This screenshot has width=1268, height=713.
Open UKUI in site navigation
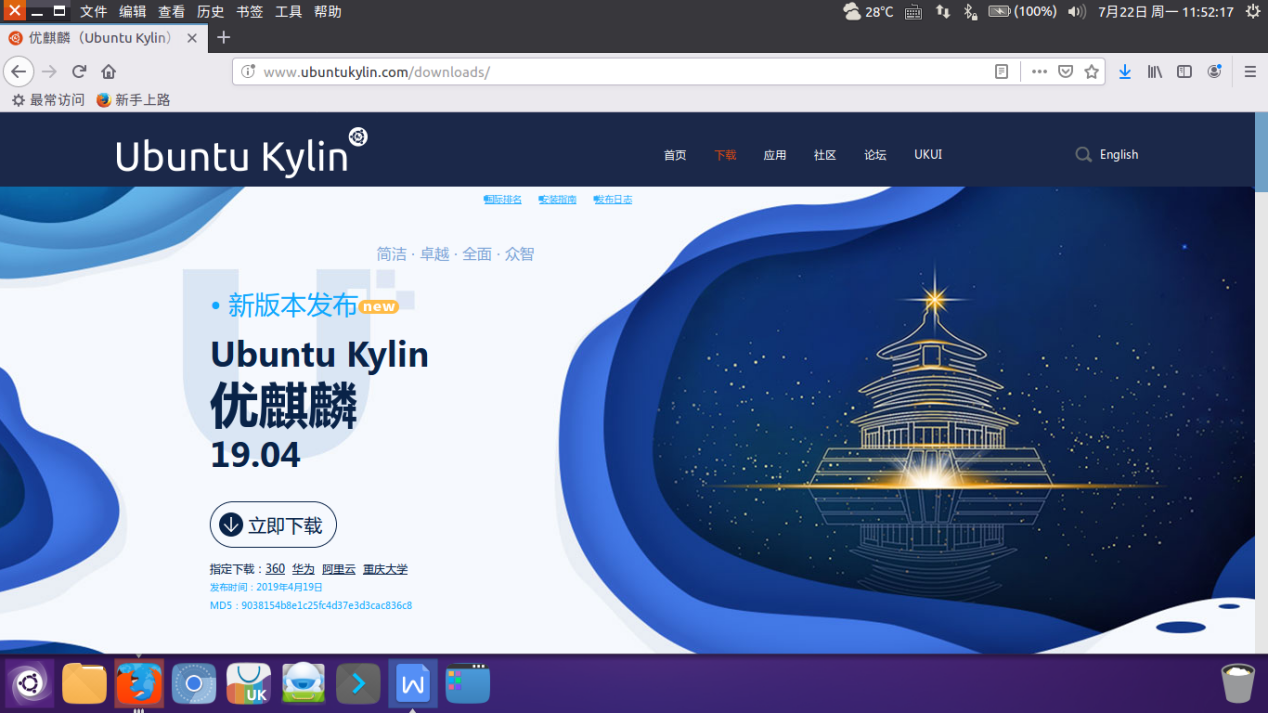tap(928, 155)
